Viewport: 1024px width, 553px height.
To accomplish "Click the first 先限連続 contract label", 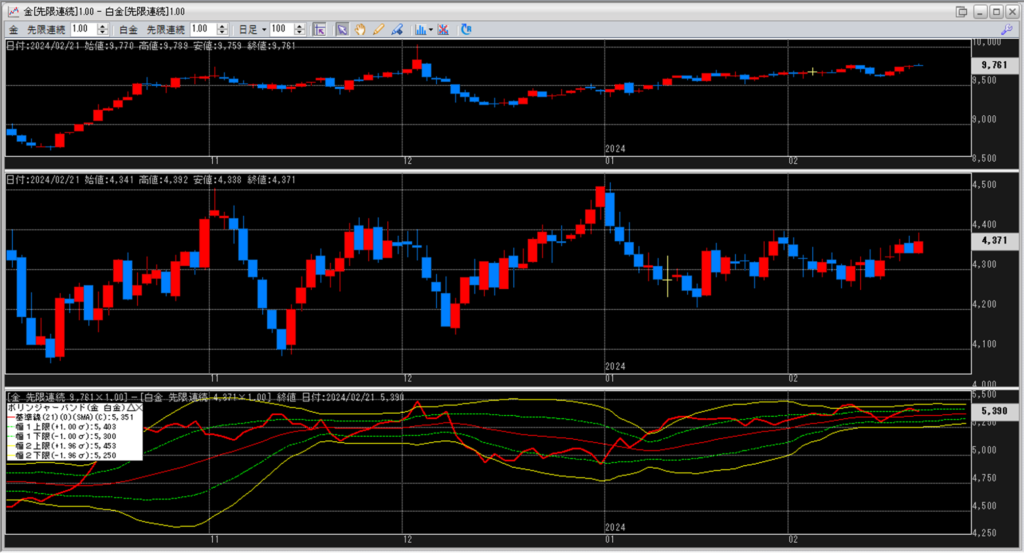I will click(x=46, y=29).
